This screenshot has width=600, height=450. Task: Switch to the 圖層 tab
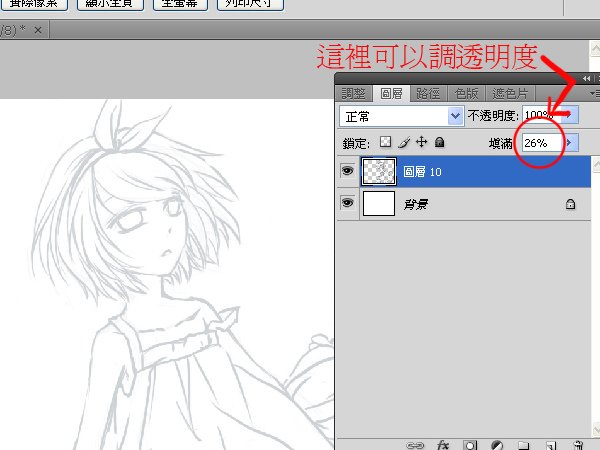click(x=391, y=93)
